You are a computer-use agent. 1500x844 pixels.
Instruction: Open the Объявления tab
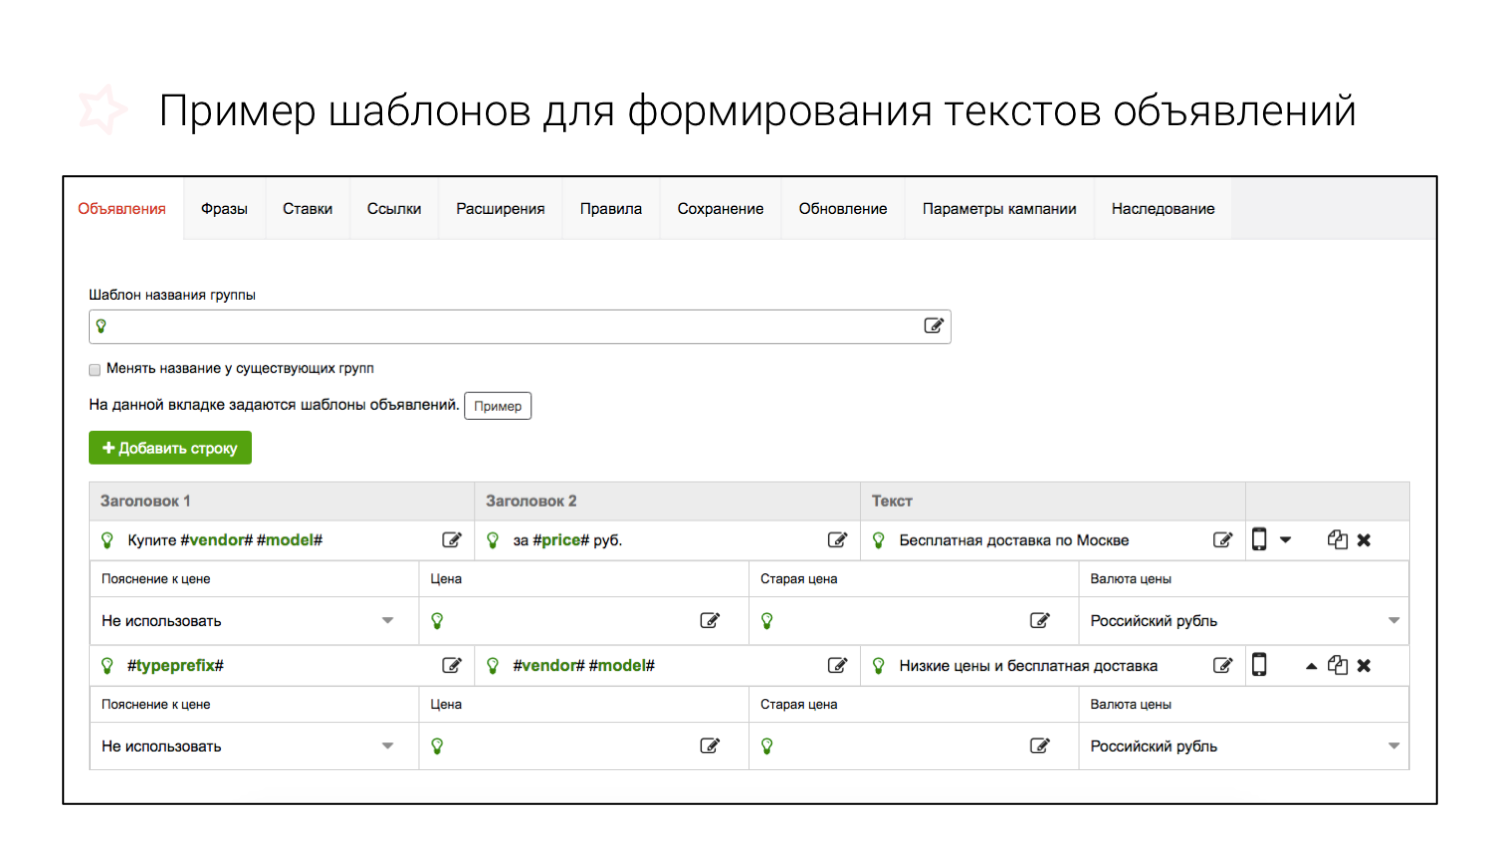[x=122, y=209]
